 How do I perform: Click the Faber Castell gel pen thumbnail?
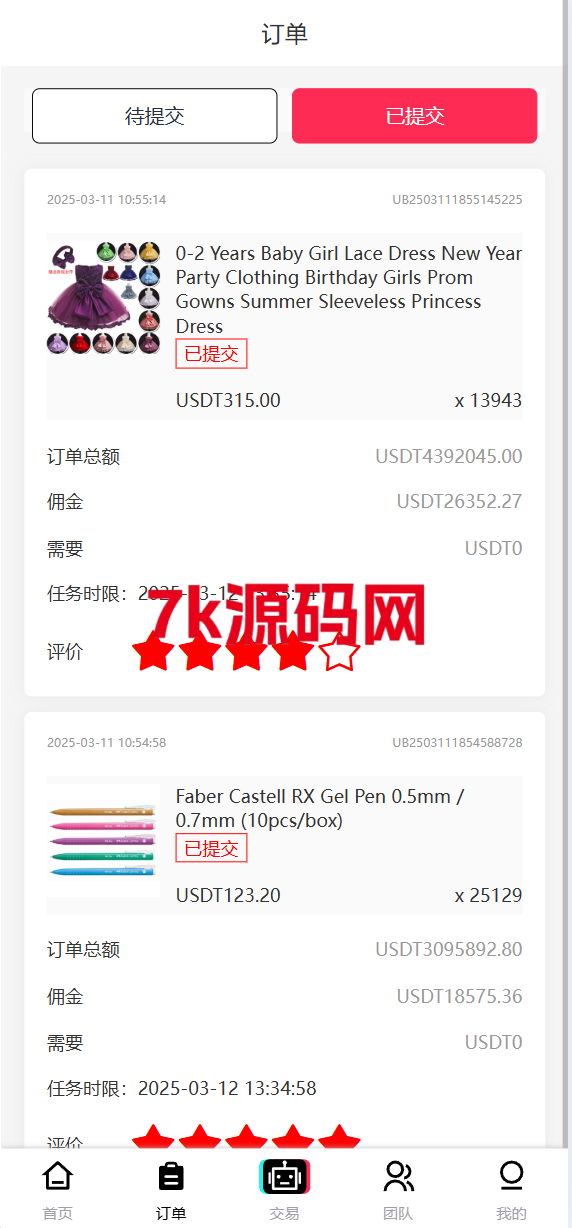104,841
